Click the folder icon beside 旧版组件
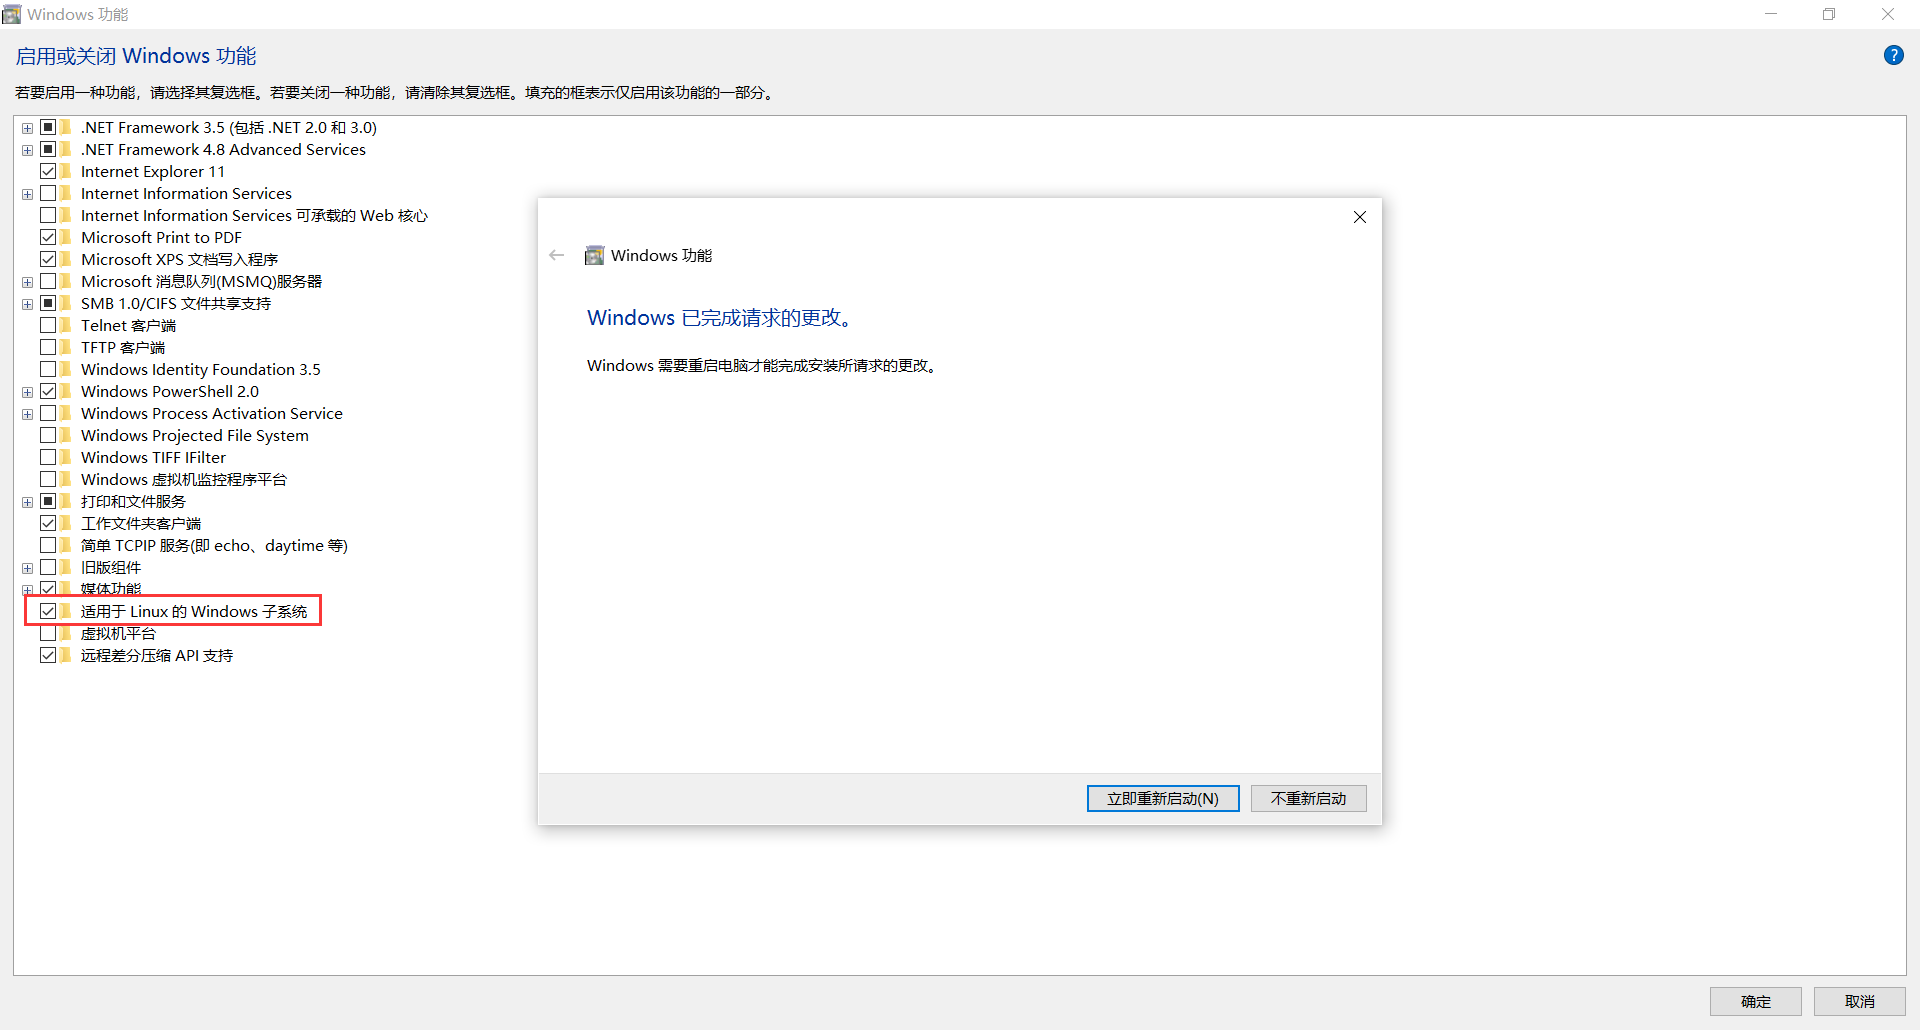The image size is (1920, 1030). (x=66, y=567)
